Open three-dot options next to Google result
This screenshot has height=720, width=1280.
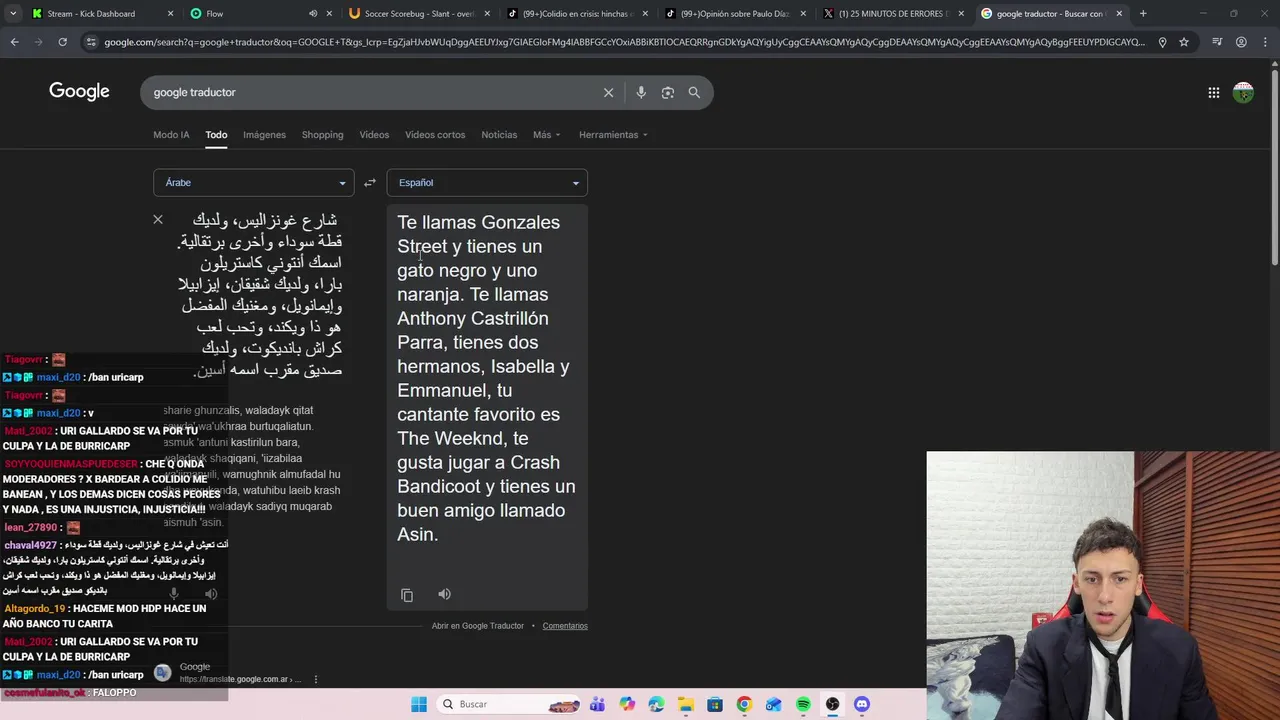point(316,679)
